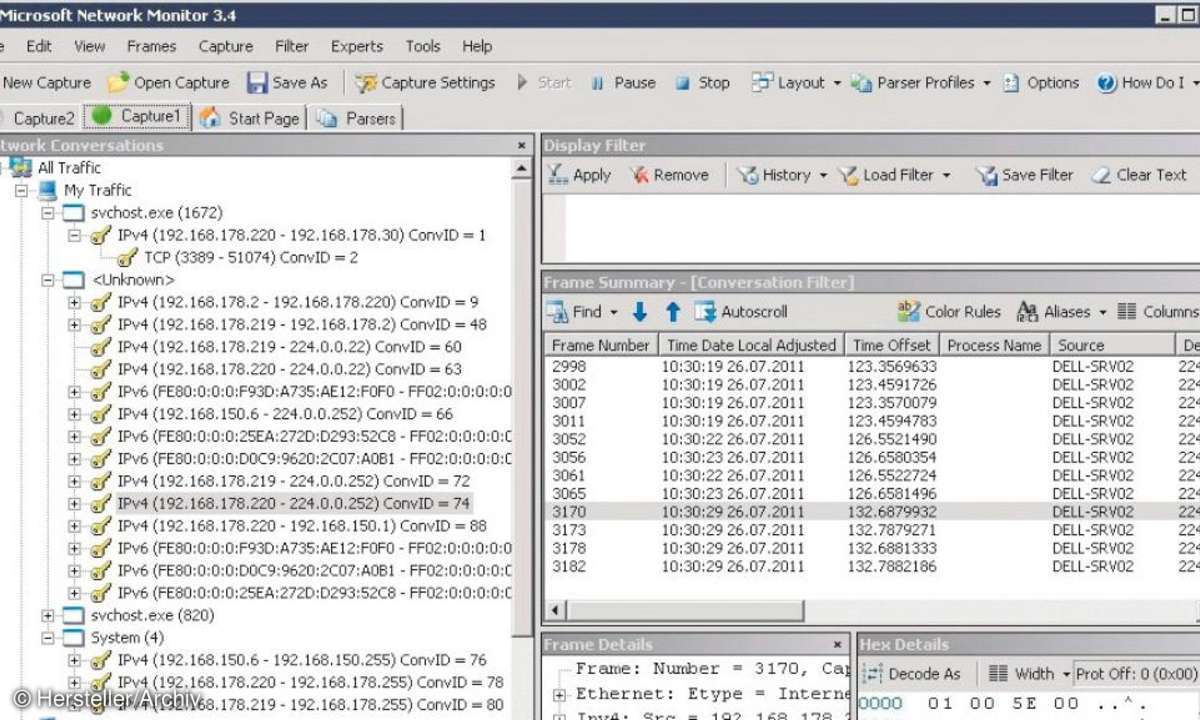Save the capture using Save As
Image resolution: width=1200 pixels, height=720 pixels.
click(287, 83)
